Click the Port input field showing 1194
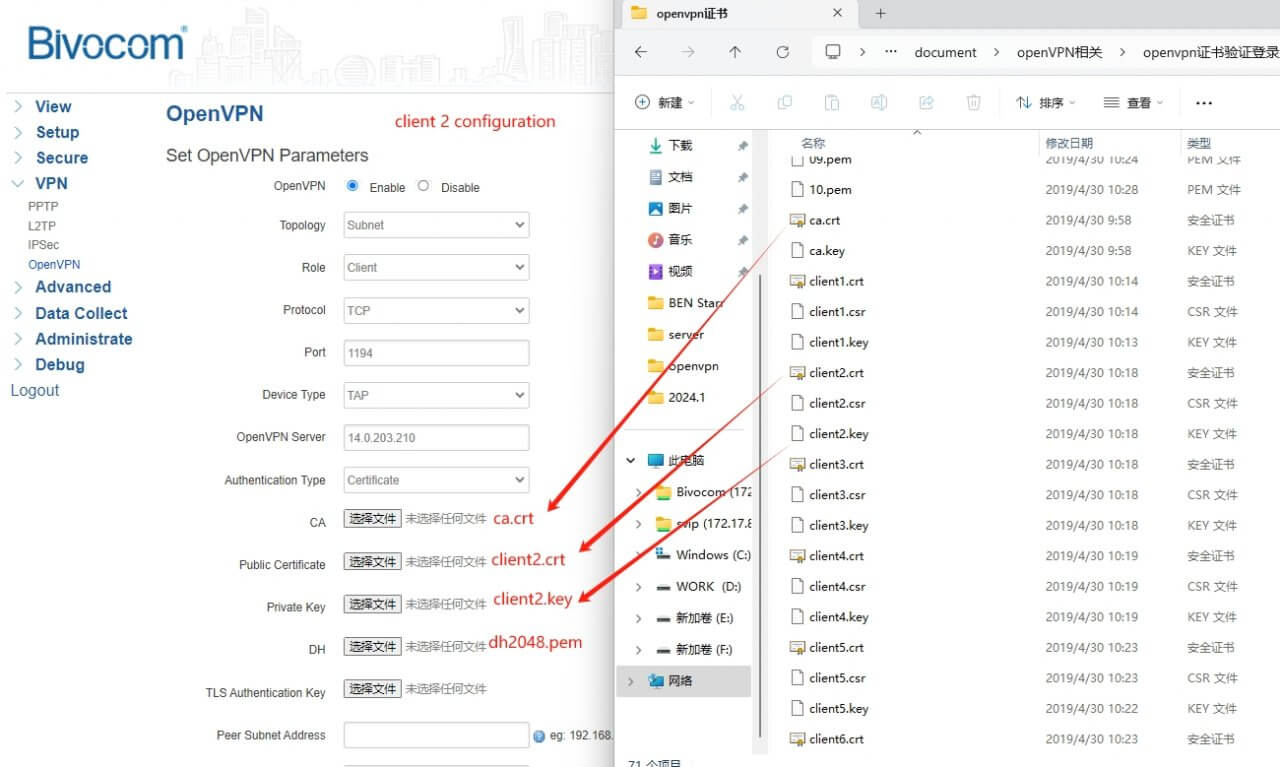Screen dimensions: 1280x767 (x=435, y=352)
